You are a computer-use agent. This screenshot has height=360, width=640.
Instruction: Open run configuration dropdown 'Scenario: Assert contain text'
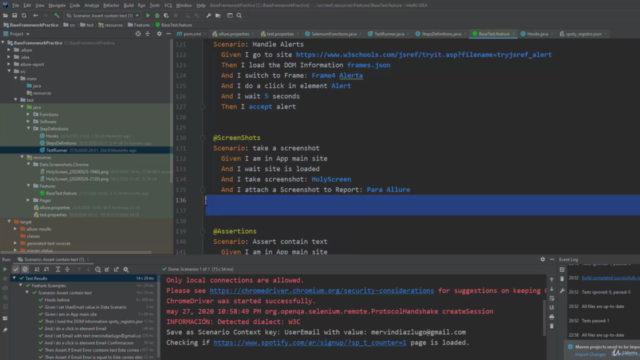point(103,16)
